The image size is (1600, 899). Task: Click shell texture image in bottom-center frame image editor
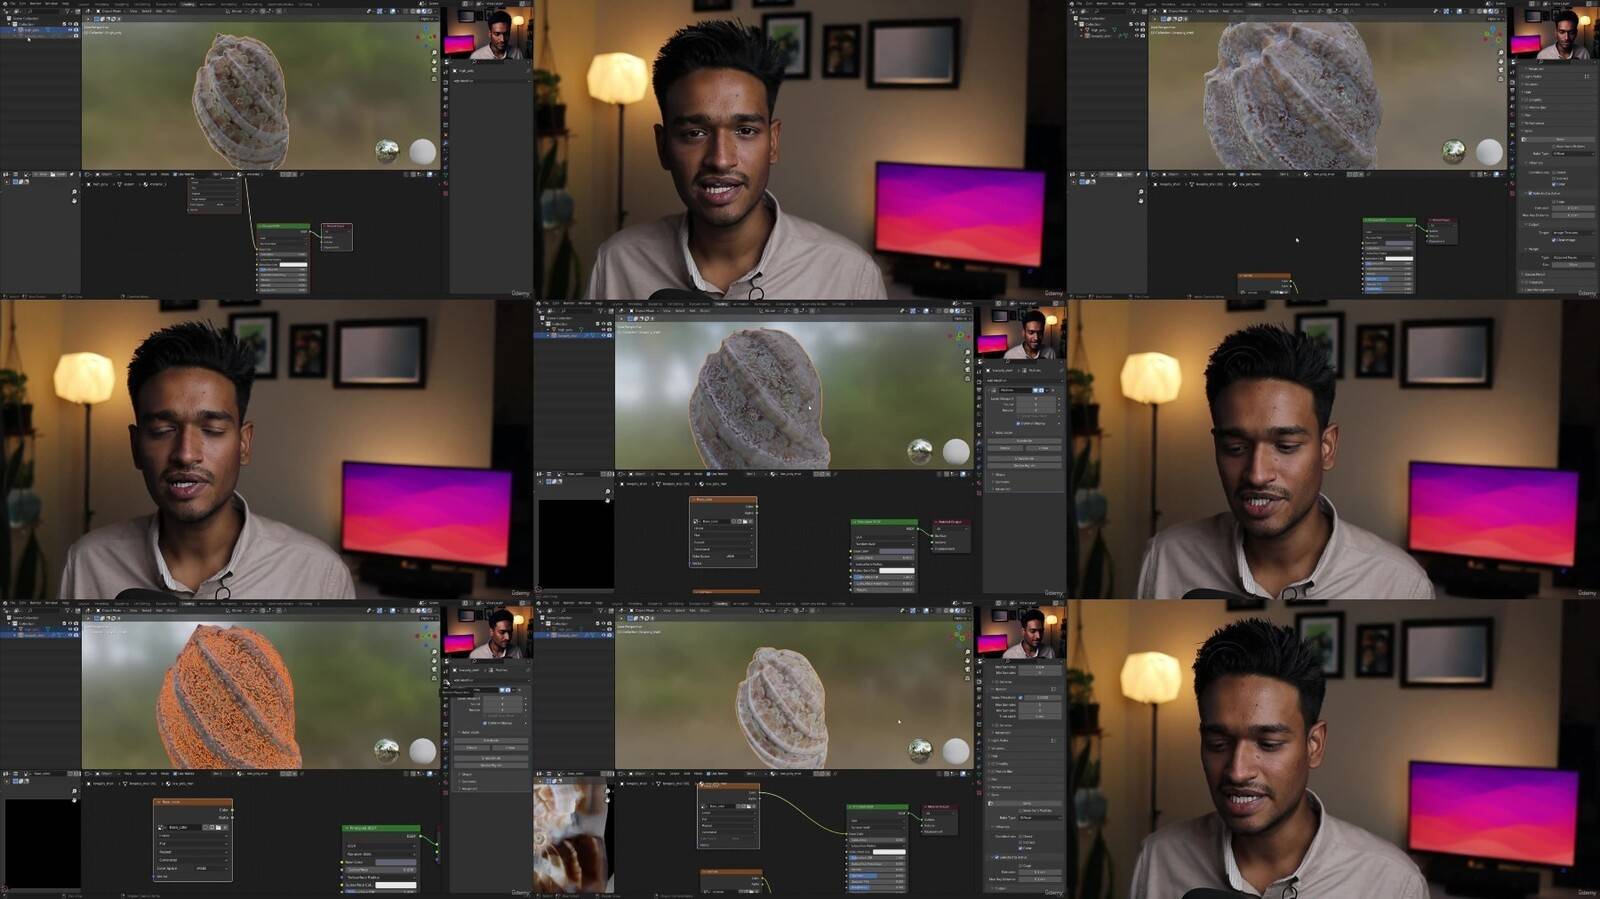(572, 838)
